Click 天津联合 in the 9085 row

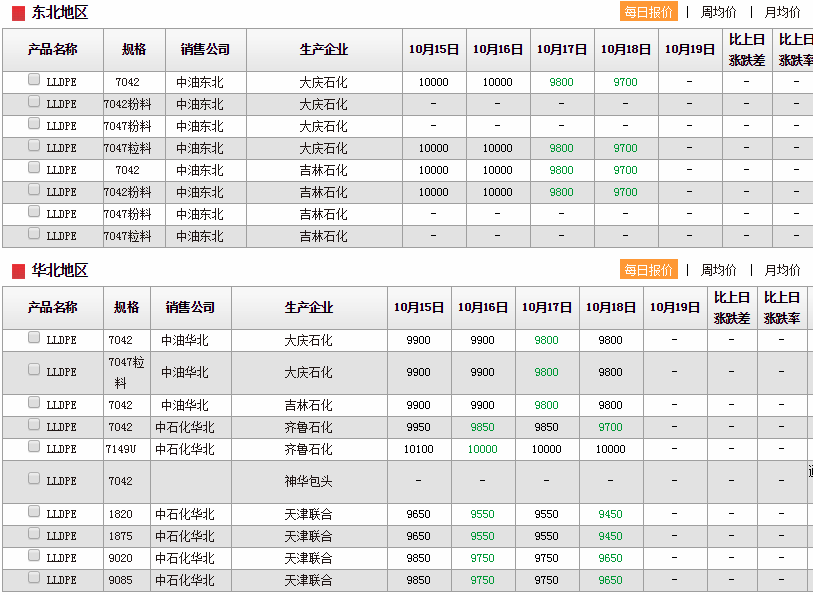pos(309,580)
